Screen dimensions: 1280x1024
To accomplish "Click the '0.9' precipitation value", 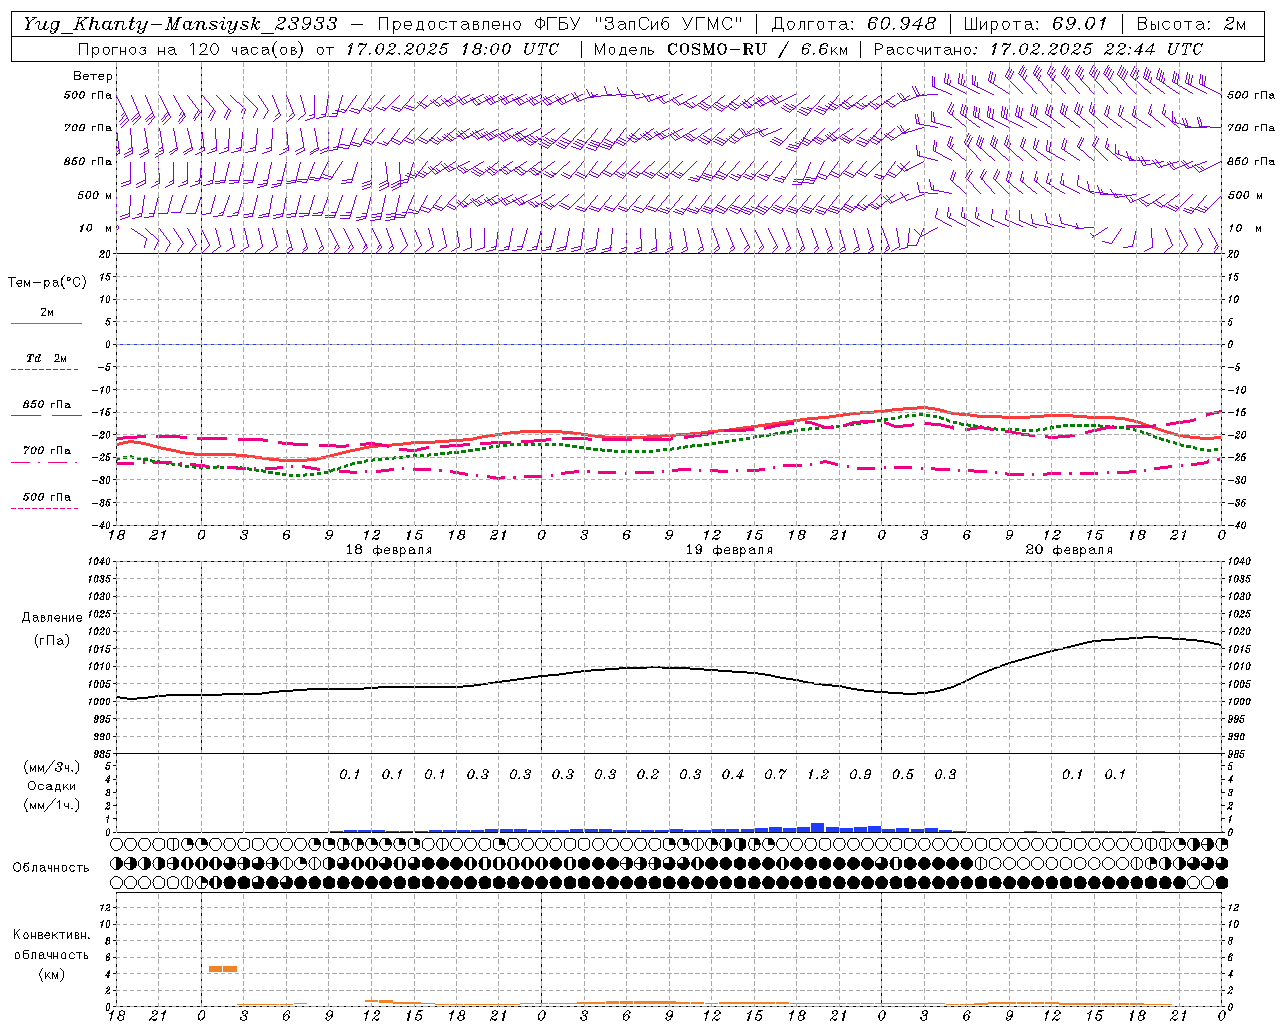I will point(860,774).
